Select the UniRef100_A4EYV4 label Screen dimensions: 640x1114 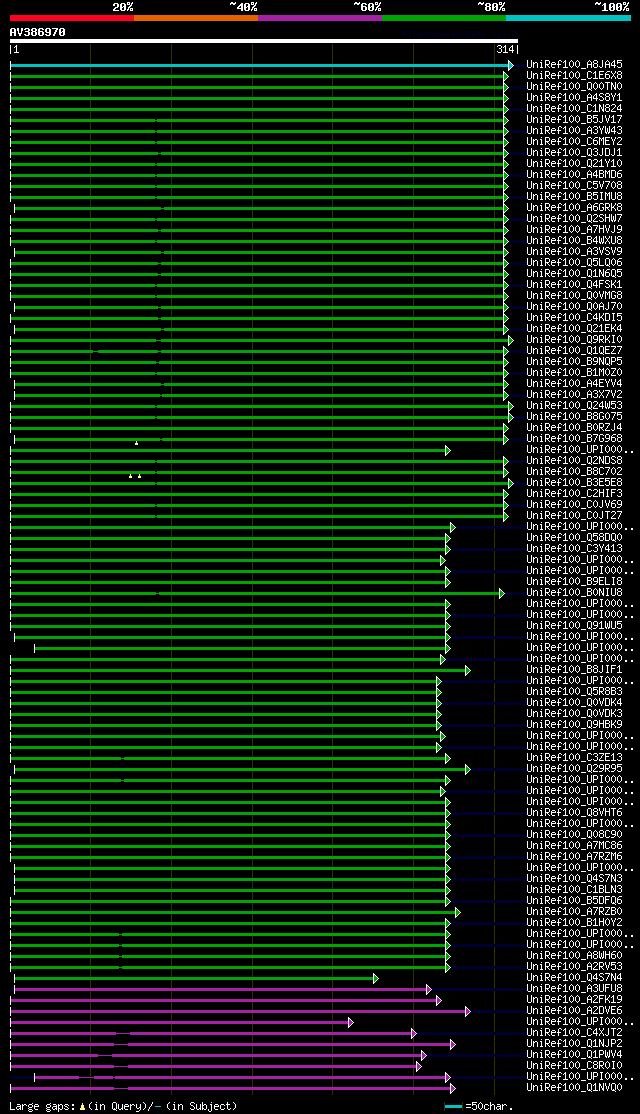pos(575,384)
